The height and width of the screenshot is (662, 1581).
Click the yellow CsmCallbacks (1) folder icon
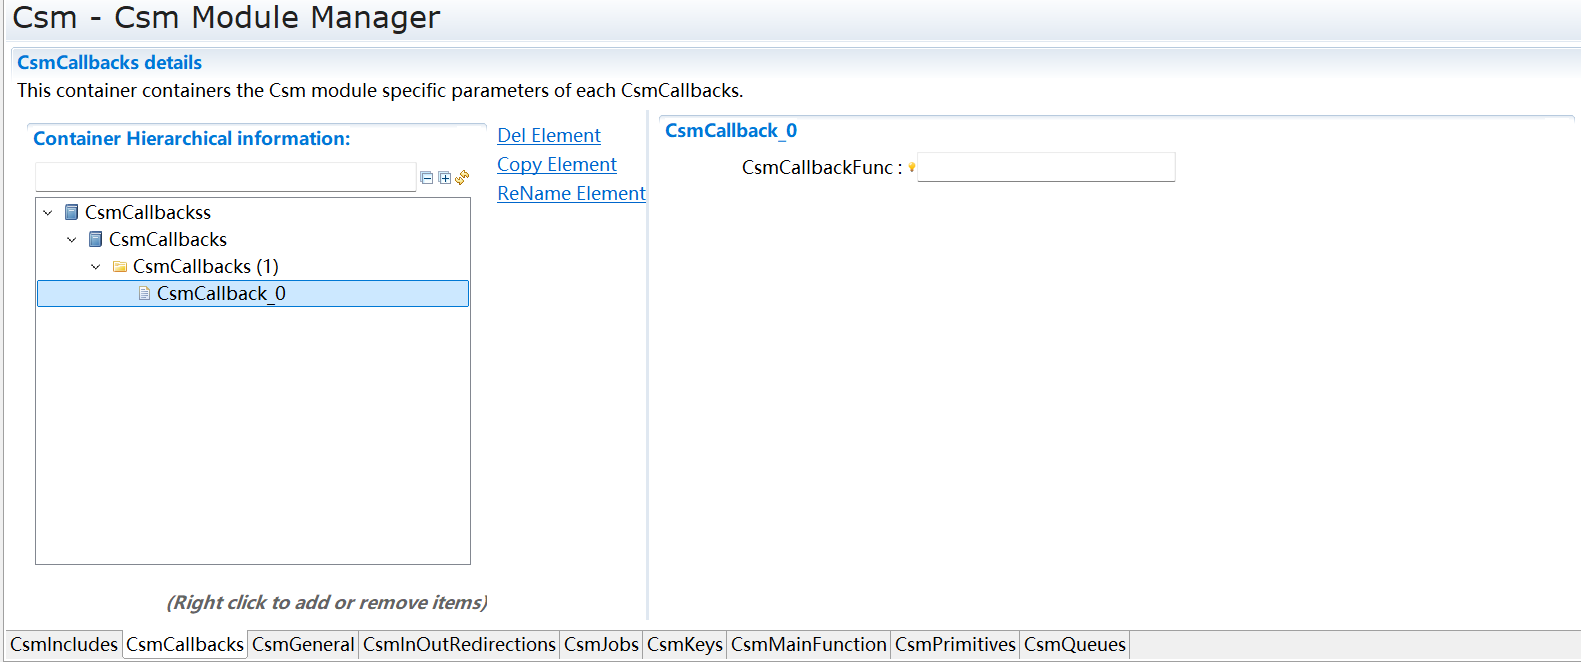point(120,267)
